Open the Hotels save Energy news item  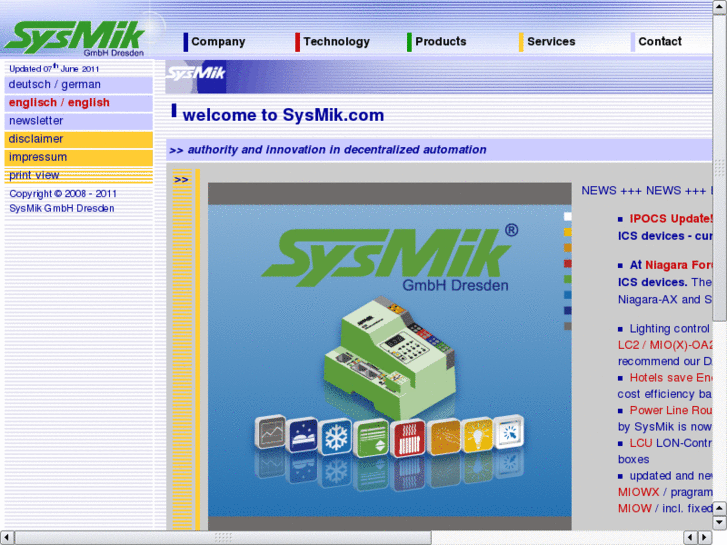(670, 378)
